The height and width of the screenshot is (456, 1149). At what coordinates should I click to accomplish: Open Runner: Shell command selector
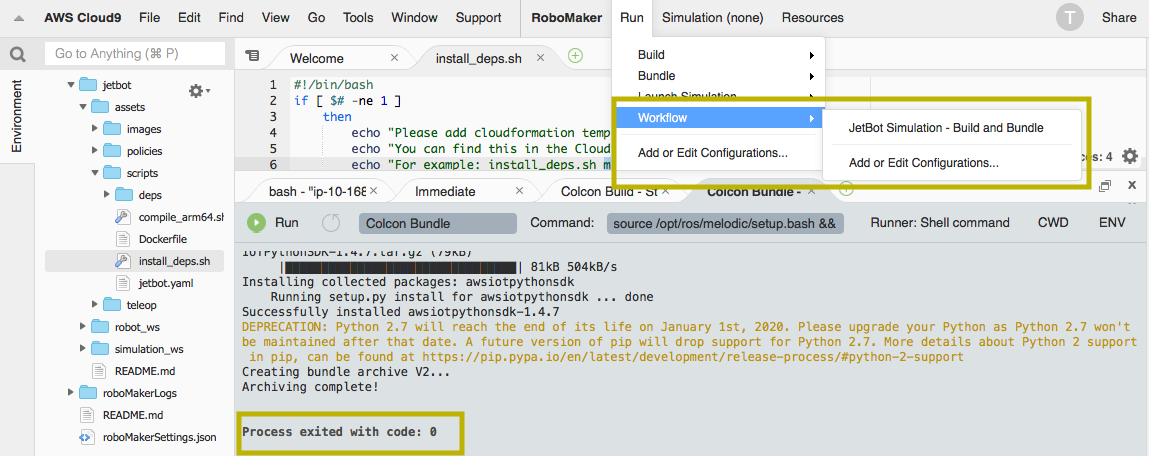tap(939, 223)
